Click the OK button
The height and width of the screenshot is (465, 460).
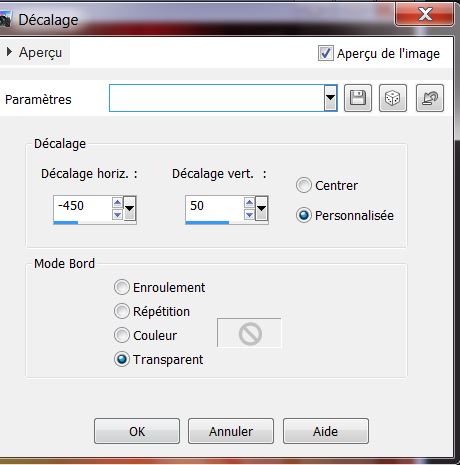[x=137, y=431]
